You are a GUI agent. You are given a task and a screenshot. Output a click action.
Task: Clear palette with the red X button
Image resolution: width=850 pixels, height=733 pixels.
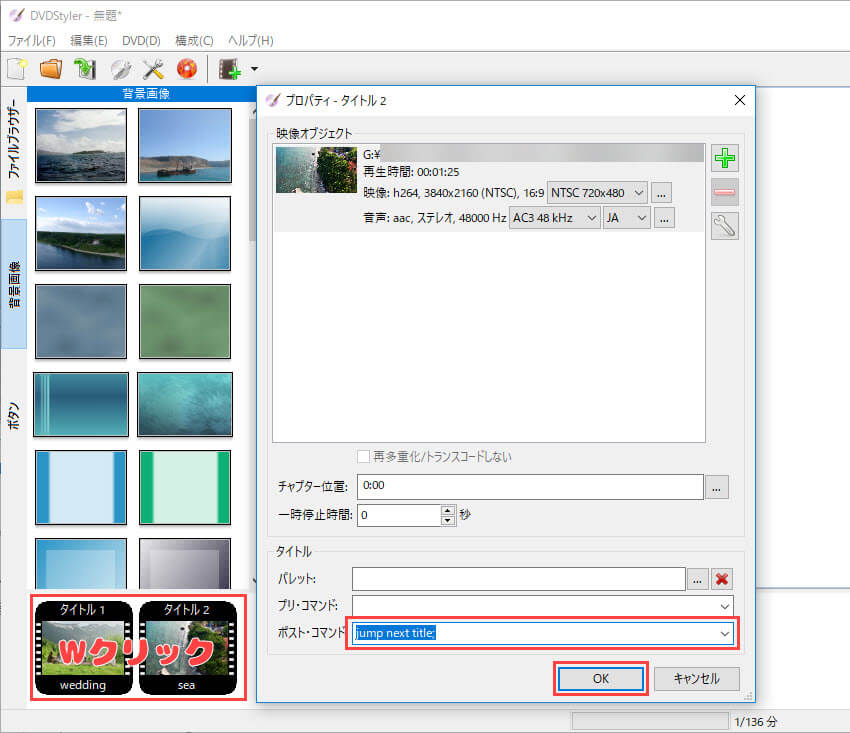point(722,579)
